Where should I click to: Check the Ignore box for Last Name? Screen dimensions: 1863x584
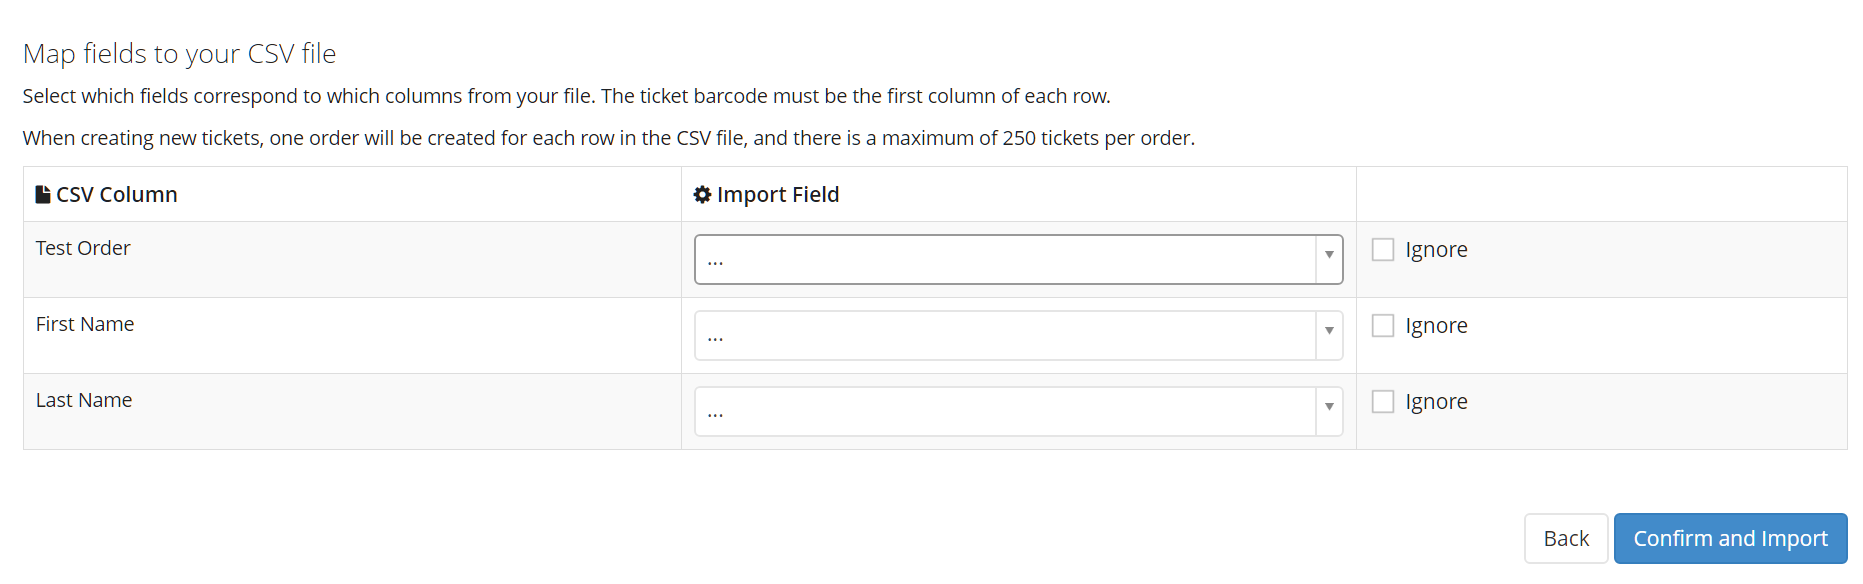[x=1383, y=401]
